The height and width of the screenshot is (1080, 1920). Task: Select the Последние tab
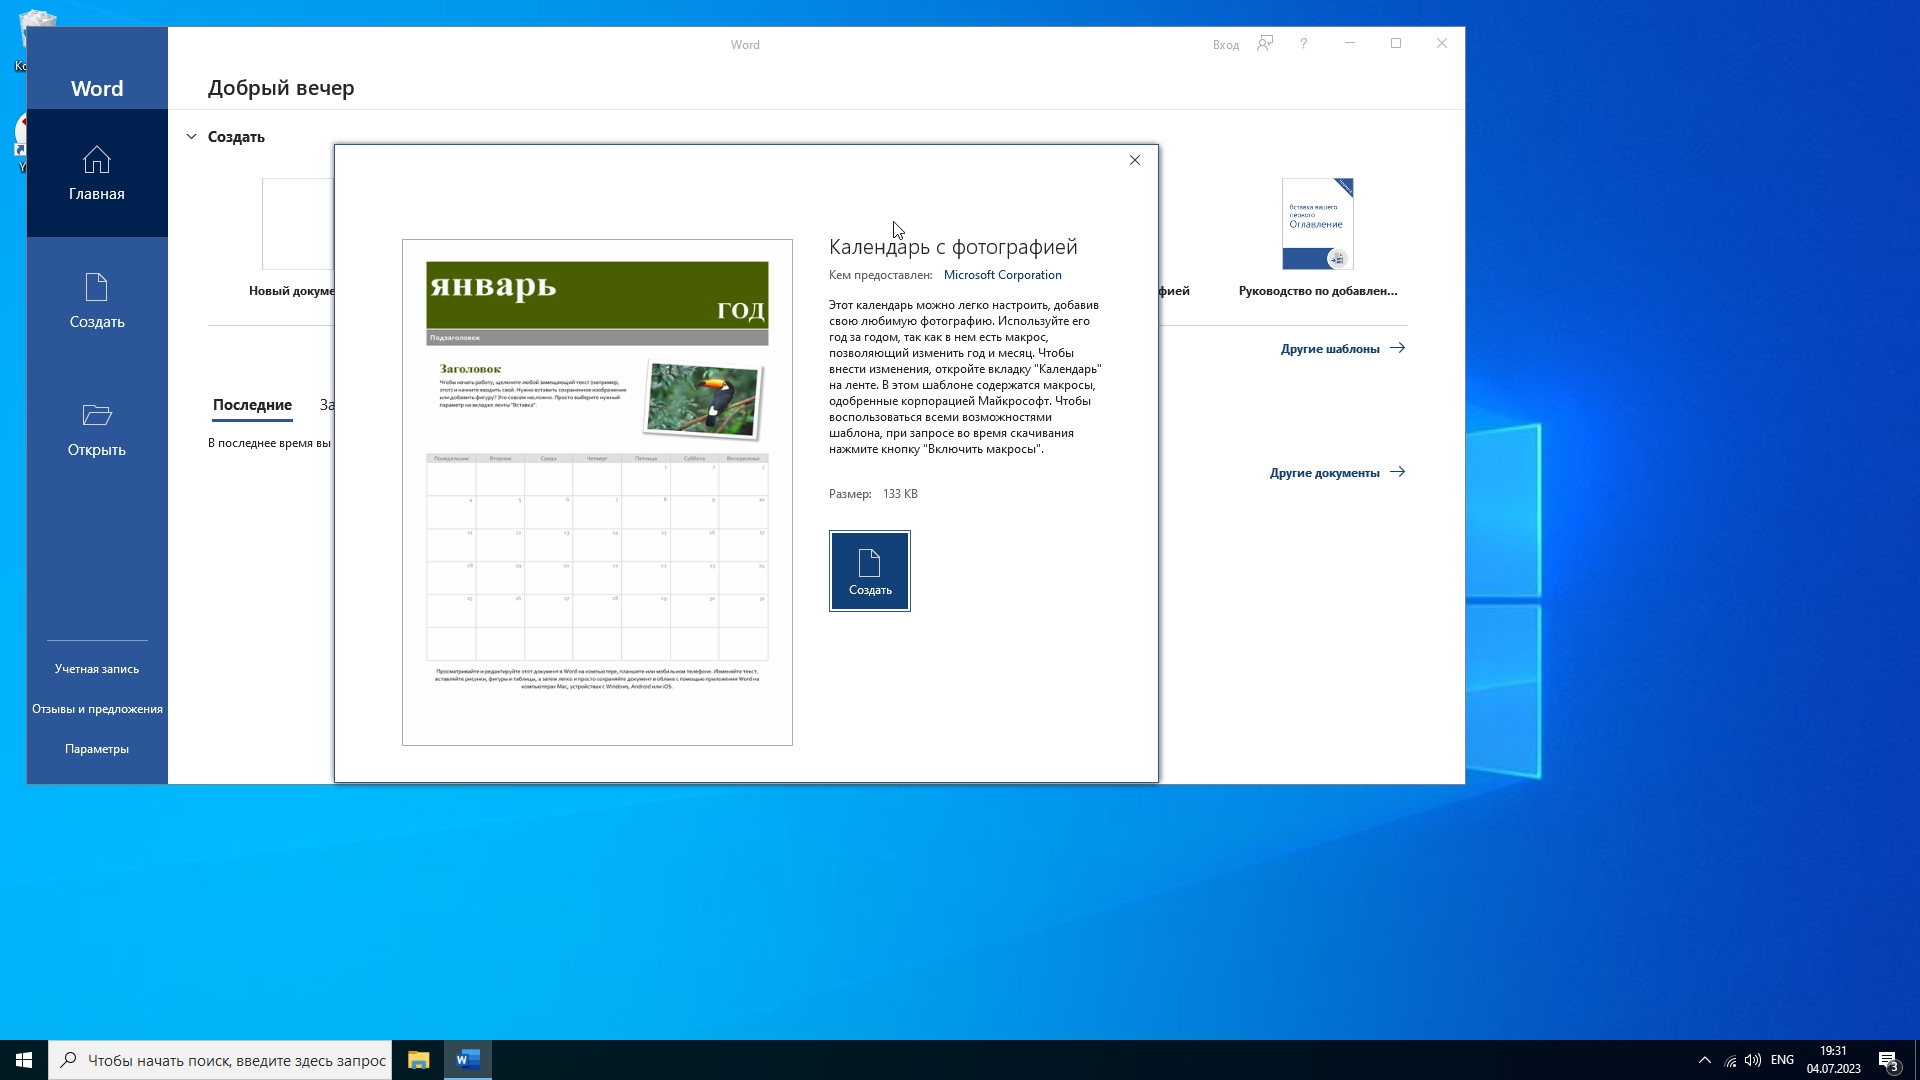tap(252, 405)
